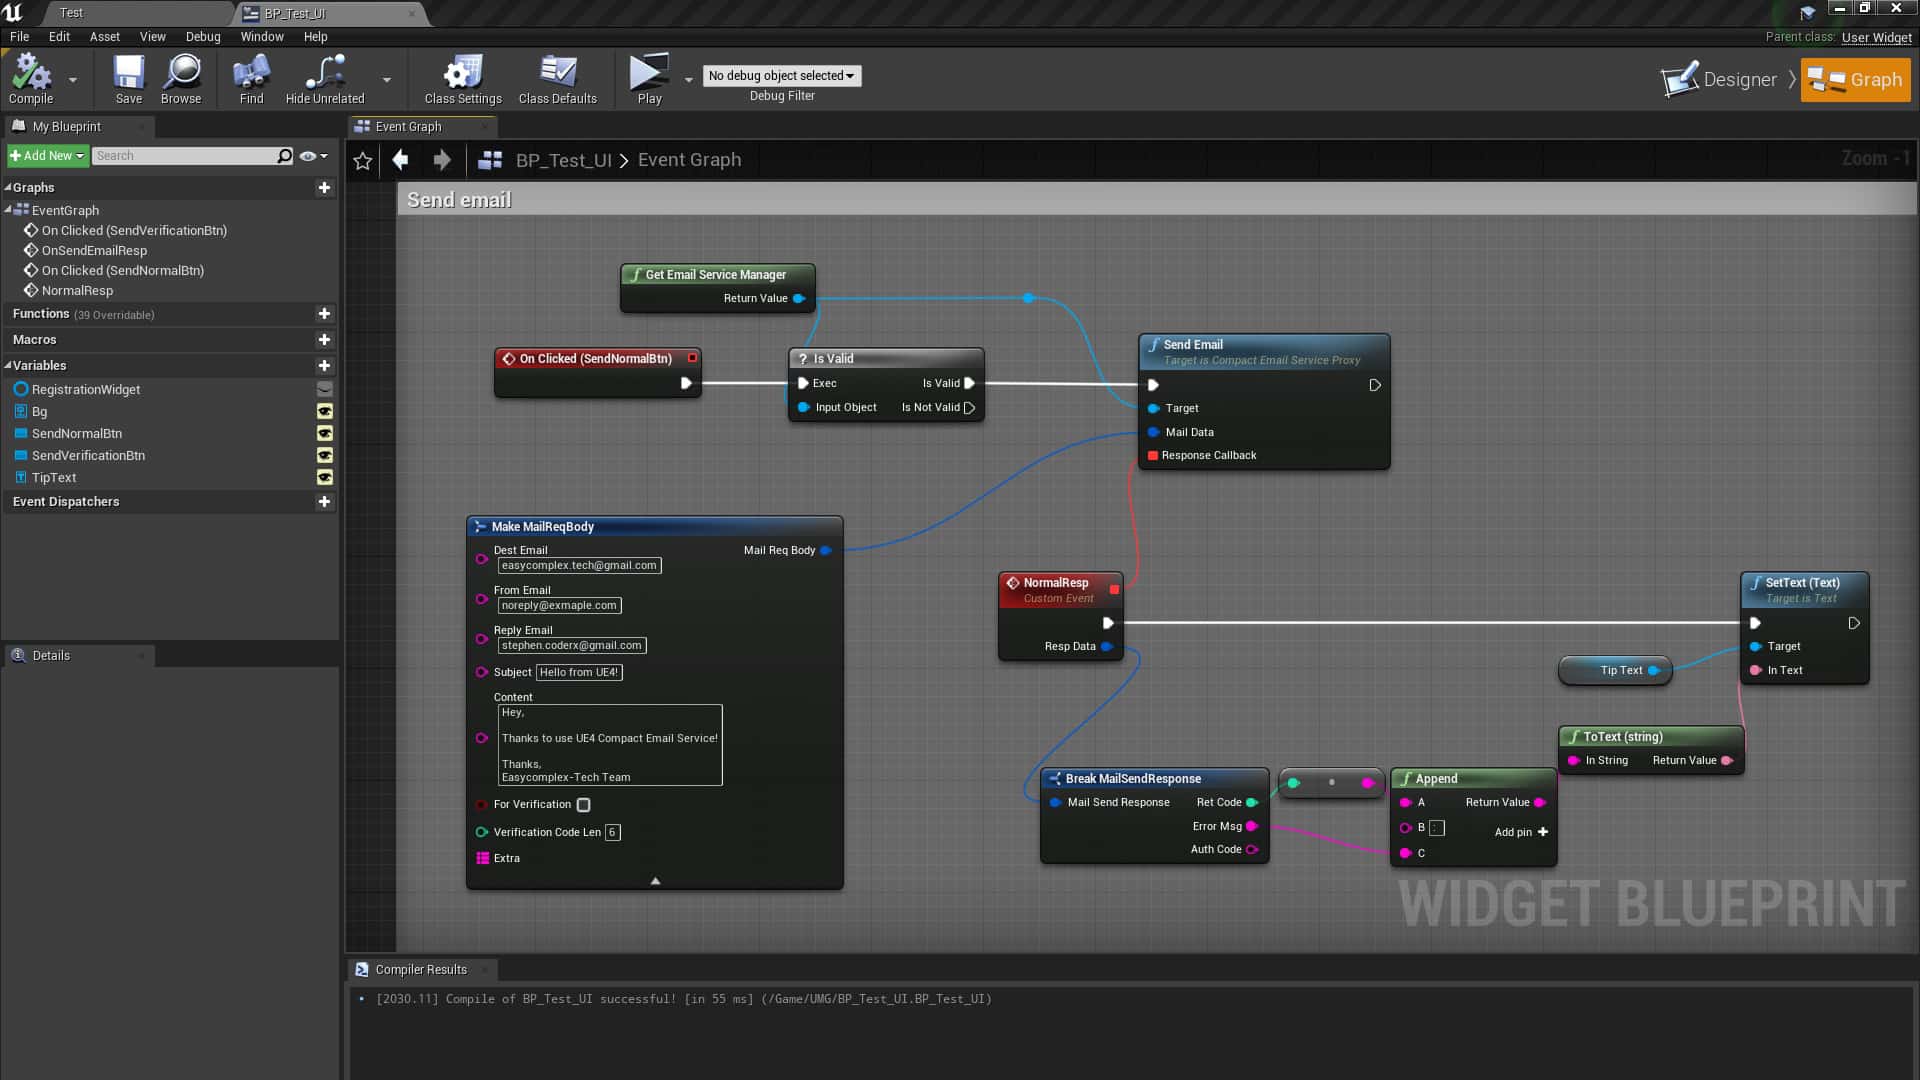Open Compile options dropdown arrow

coord(73,80)
